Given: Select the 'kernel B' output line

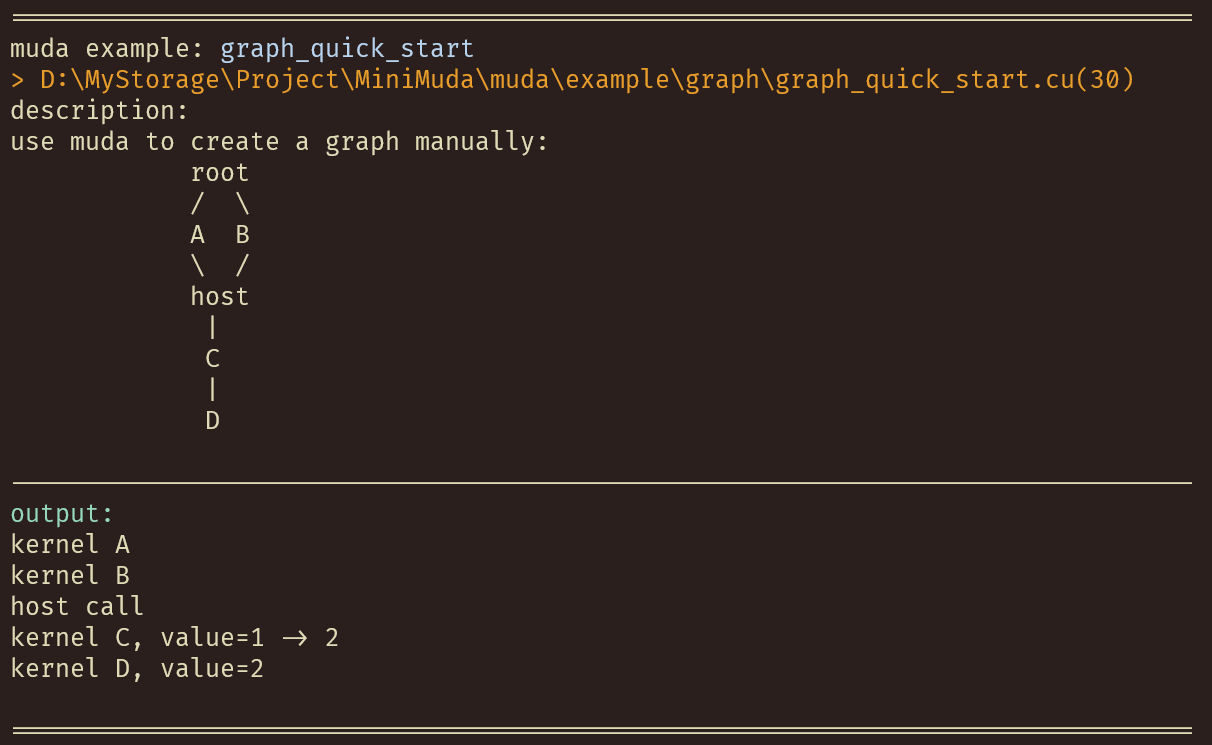Looking at the screenshot, I should pos(70,576).
